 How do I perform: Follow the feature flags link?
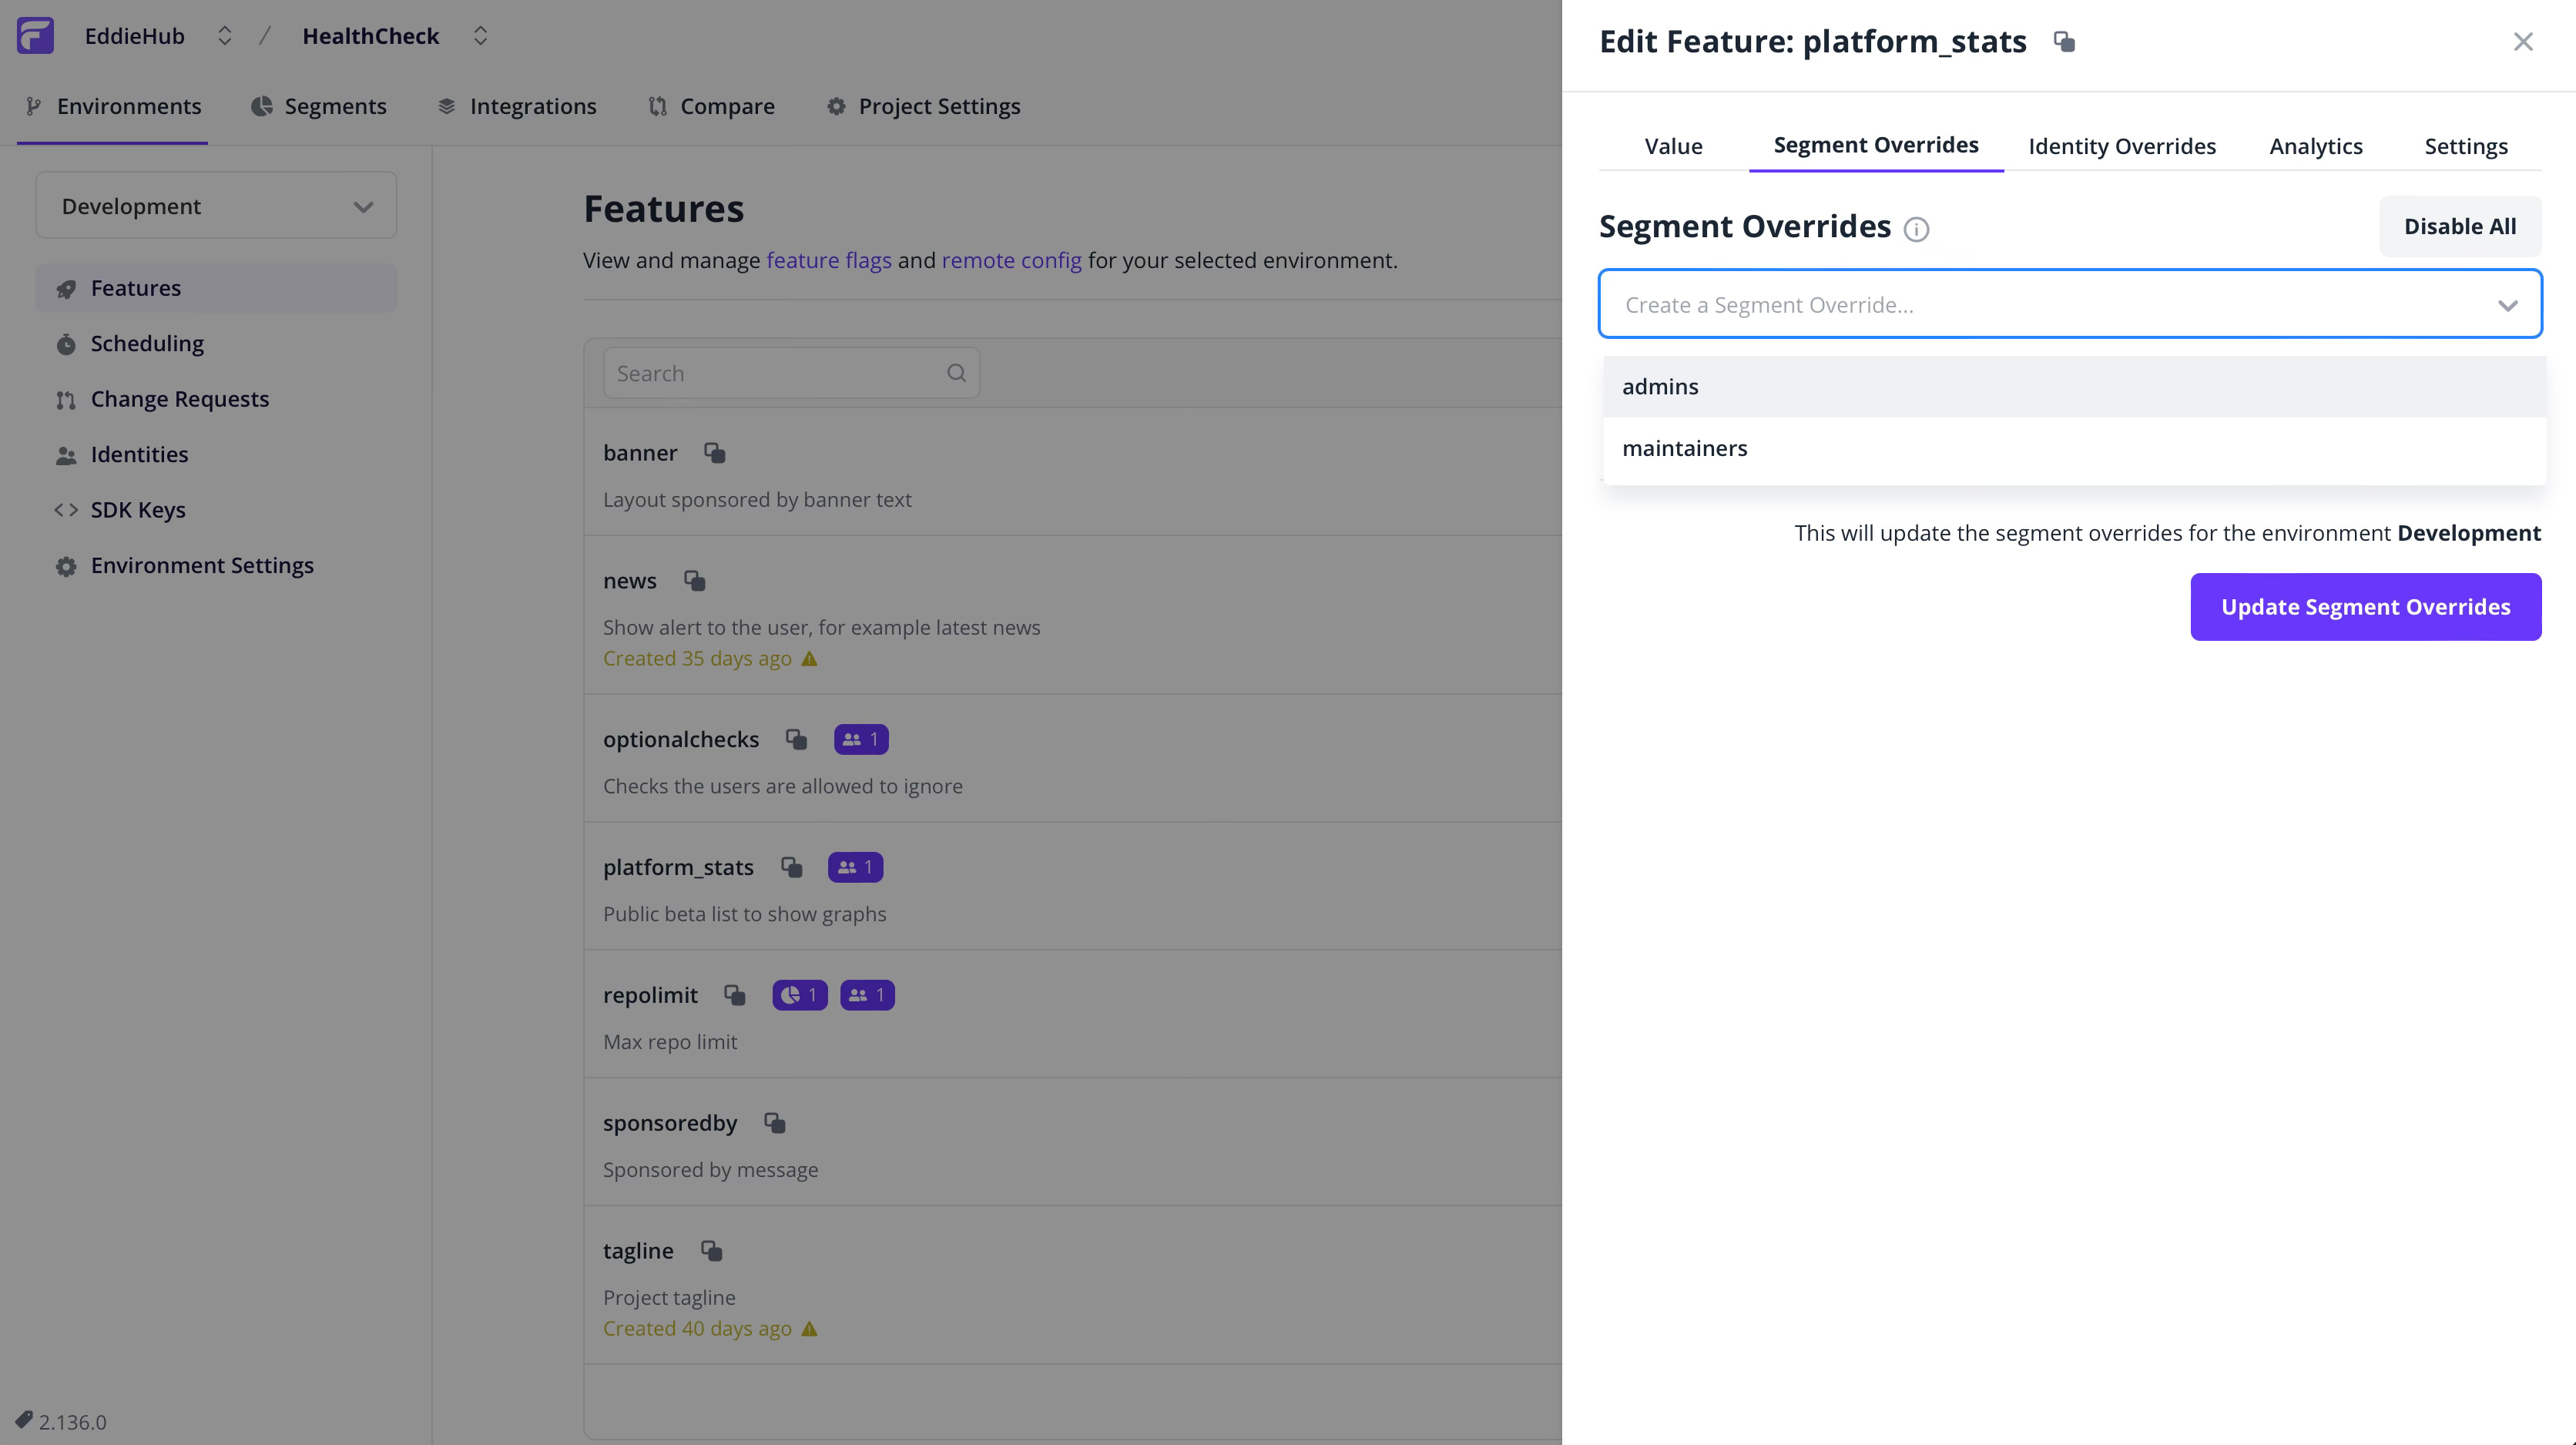coord(829,260)
